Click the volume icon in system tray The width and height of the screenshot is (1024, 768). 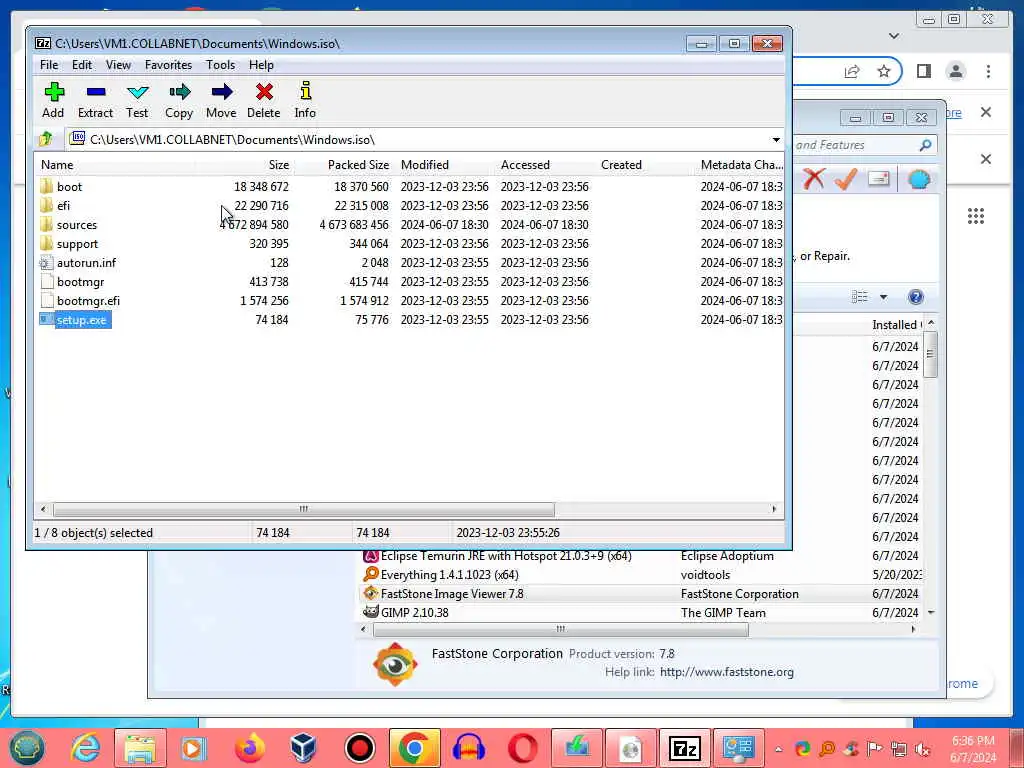923,749
